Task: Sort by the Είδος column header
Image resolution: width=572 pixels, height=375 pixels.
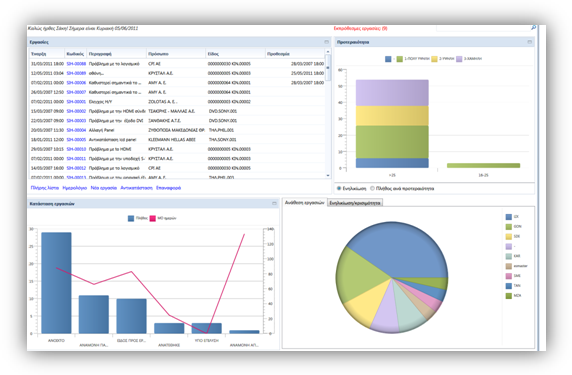Action: coord(236,54)
